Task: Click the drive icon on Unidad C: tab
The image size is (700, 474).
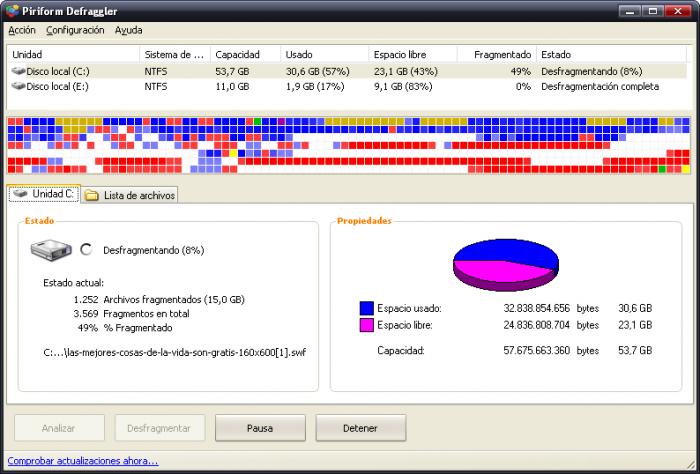Action: (20, 193)
